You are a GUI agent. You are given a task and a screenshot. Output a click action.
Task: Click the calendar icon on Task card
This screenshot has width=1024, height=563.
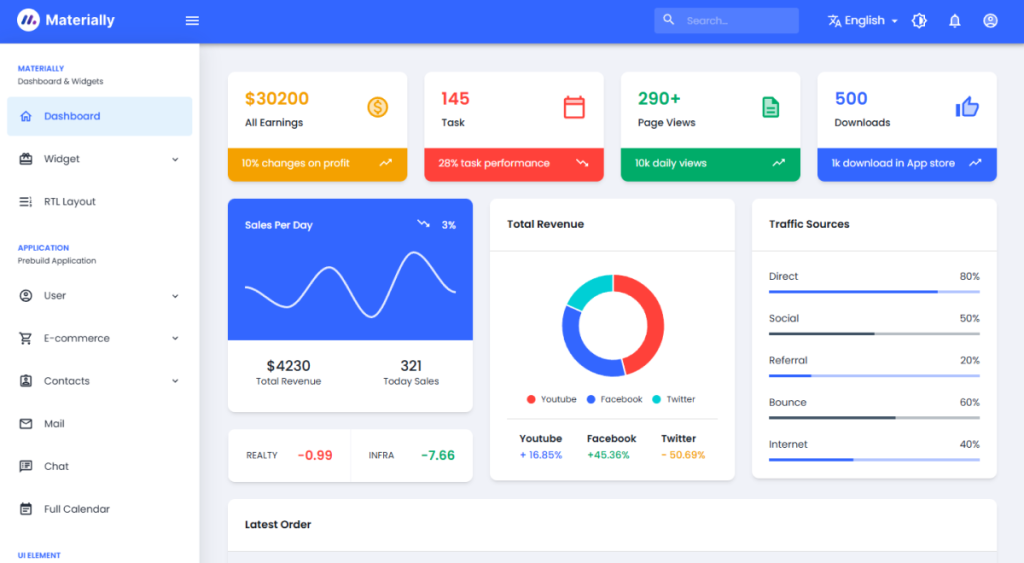[x=574, y=107]
